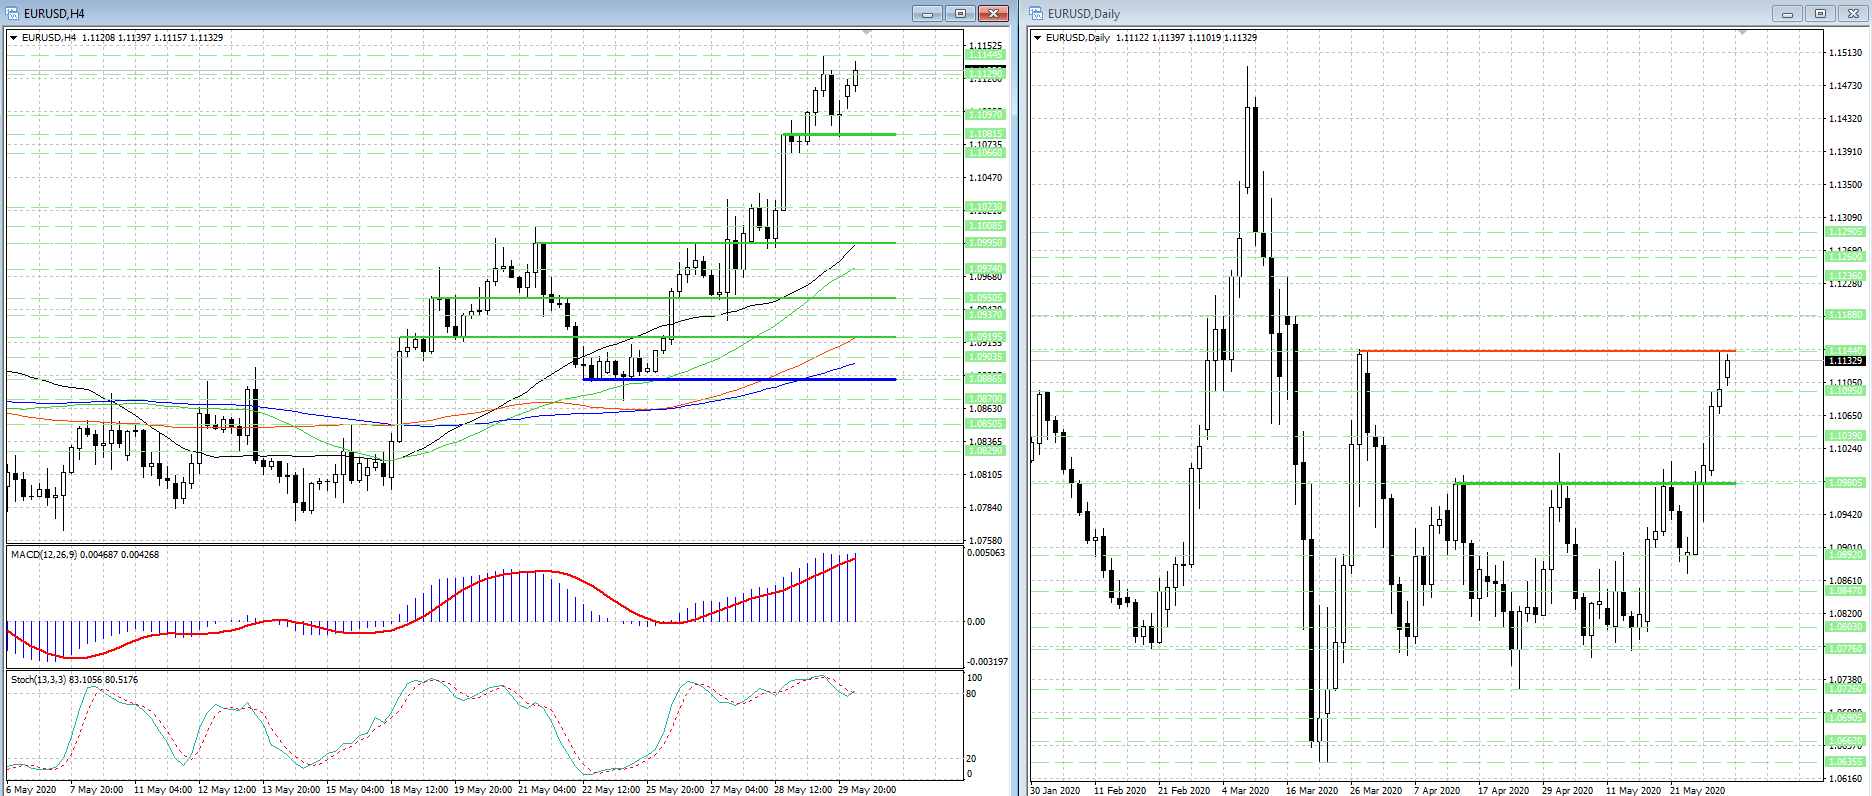Click the '6 May 2020' date on H4 axis
Image resolution: width=1872 pixels, height=796 pixels.
coord(31,789)
